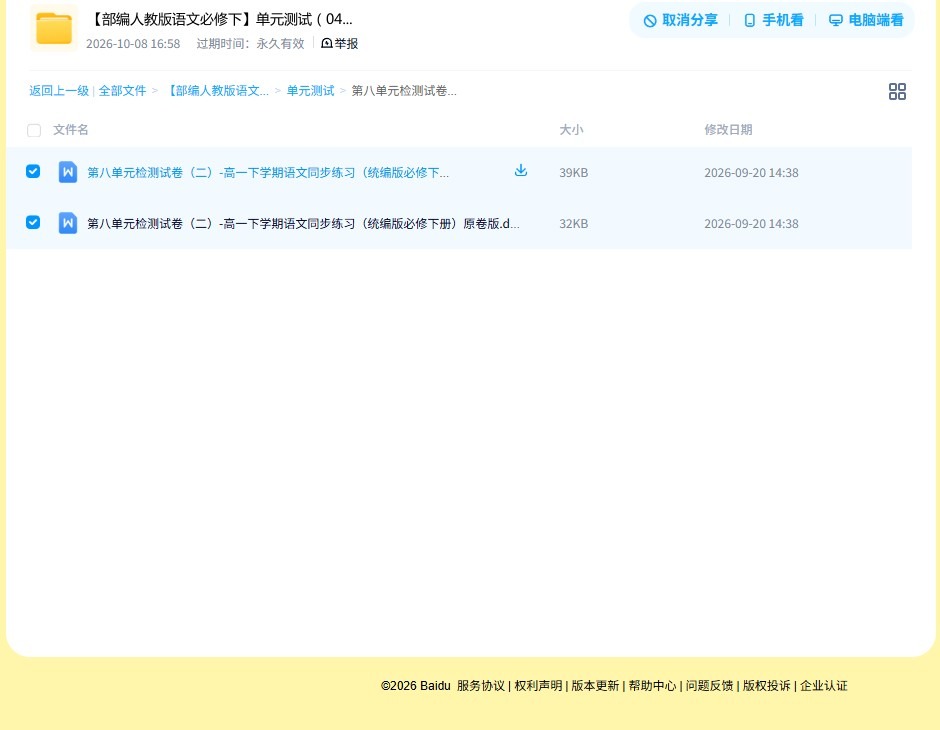This screenshot has height=730, width=940.
Task: Open the 39KB 第八单元检测试卷 file name
Action: [x=268, y=173]
